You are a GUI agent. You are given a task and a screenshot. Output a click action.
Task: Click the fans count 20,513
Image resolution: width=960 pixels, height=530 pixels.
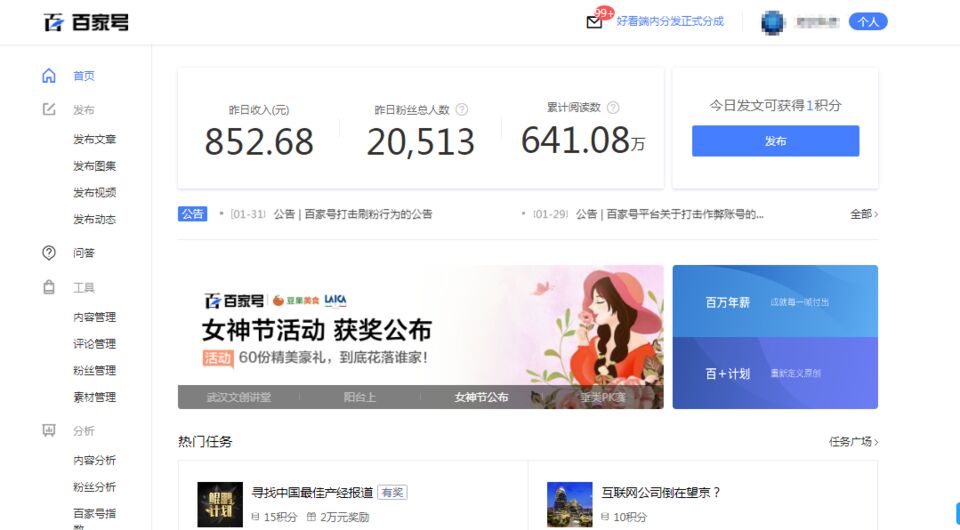(x=421, y=142)
